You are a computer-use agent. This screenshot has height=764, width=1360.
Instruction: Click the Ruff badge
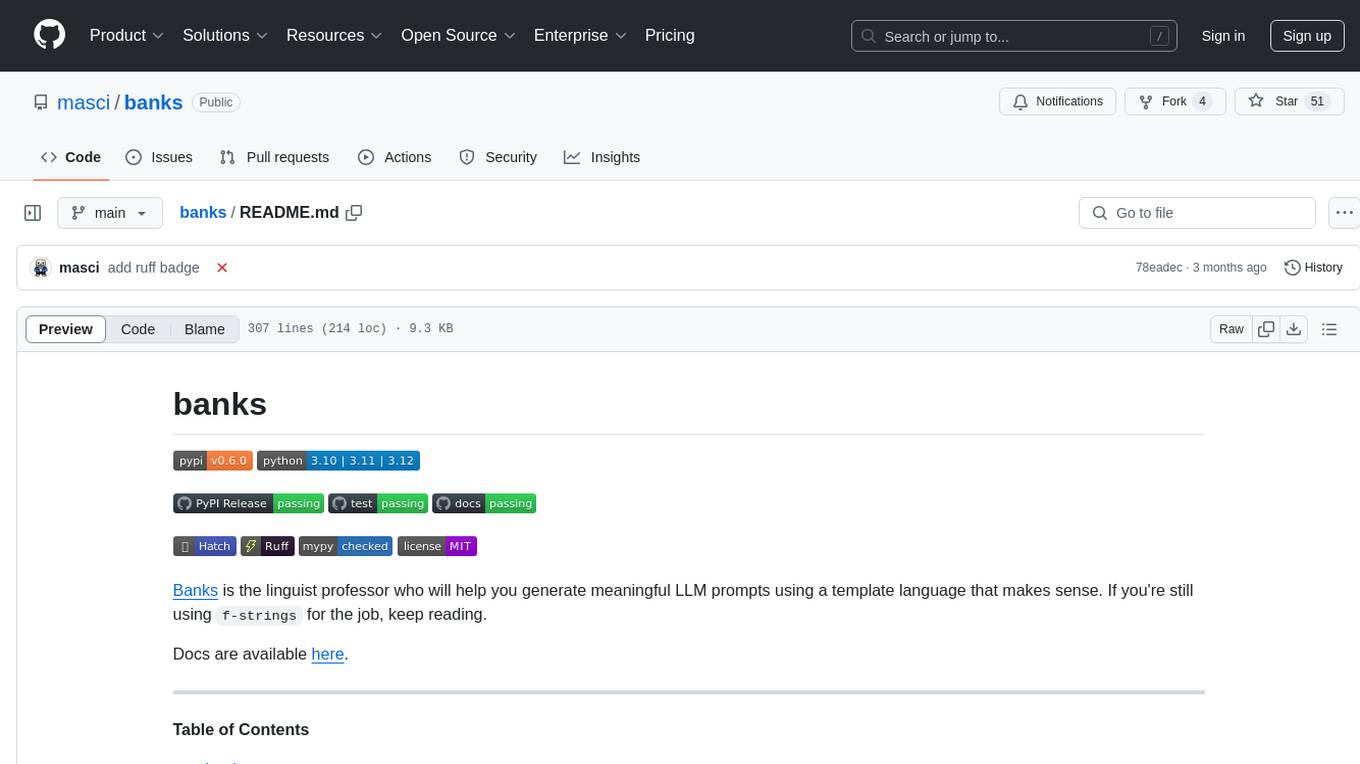[267, 546]
